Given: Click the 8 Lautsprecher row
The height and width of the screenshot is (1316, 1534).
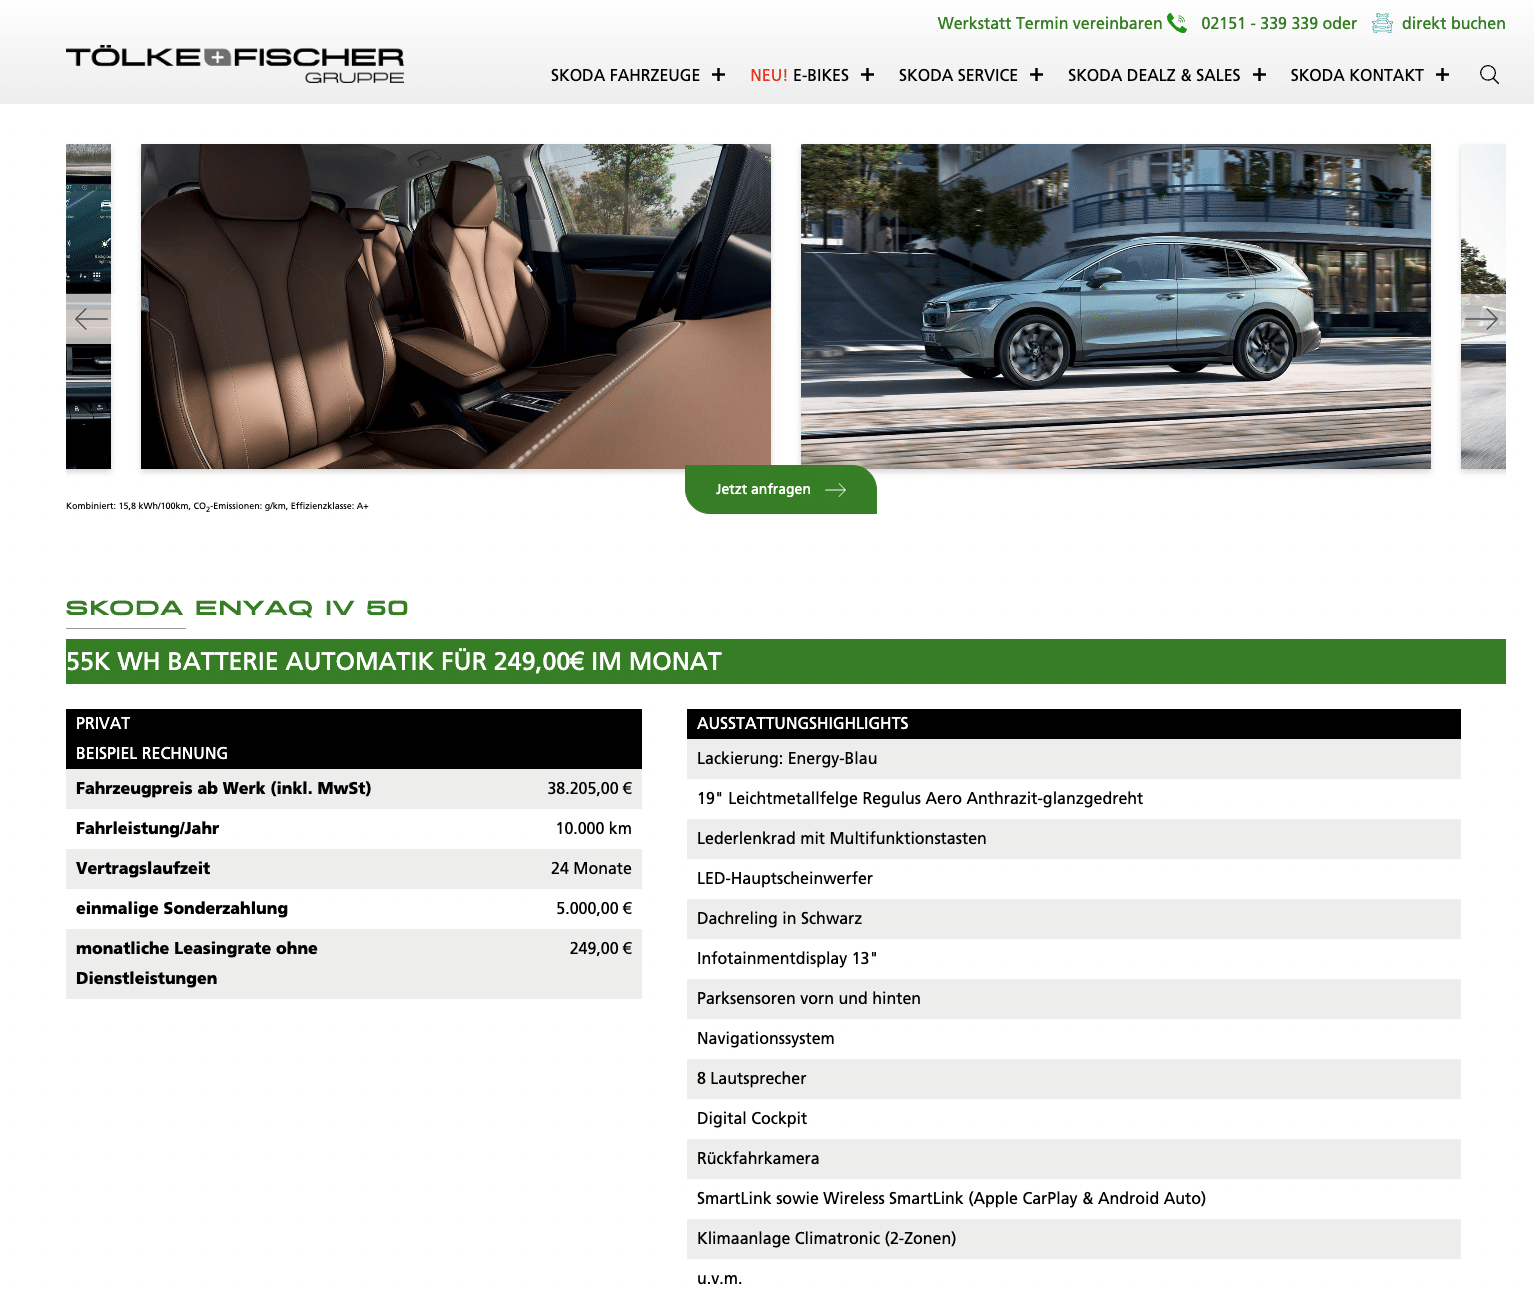Looking at the screenshot, I should (x=1074, y=1079).
